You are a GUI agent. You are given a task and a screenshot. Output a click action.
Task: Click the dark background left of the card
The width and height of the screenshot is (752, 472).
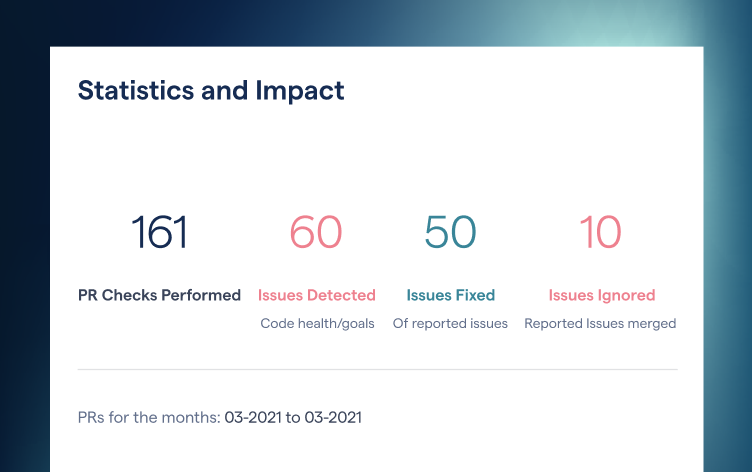point(24,250)
